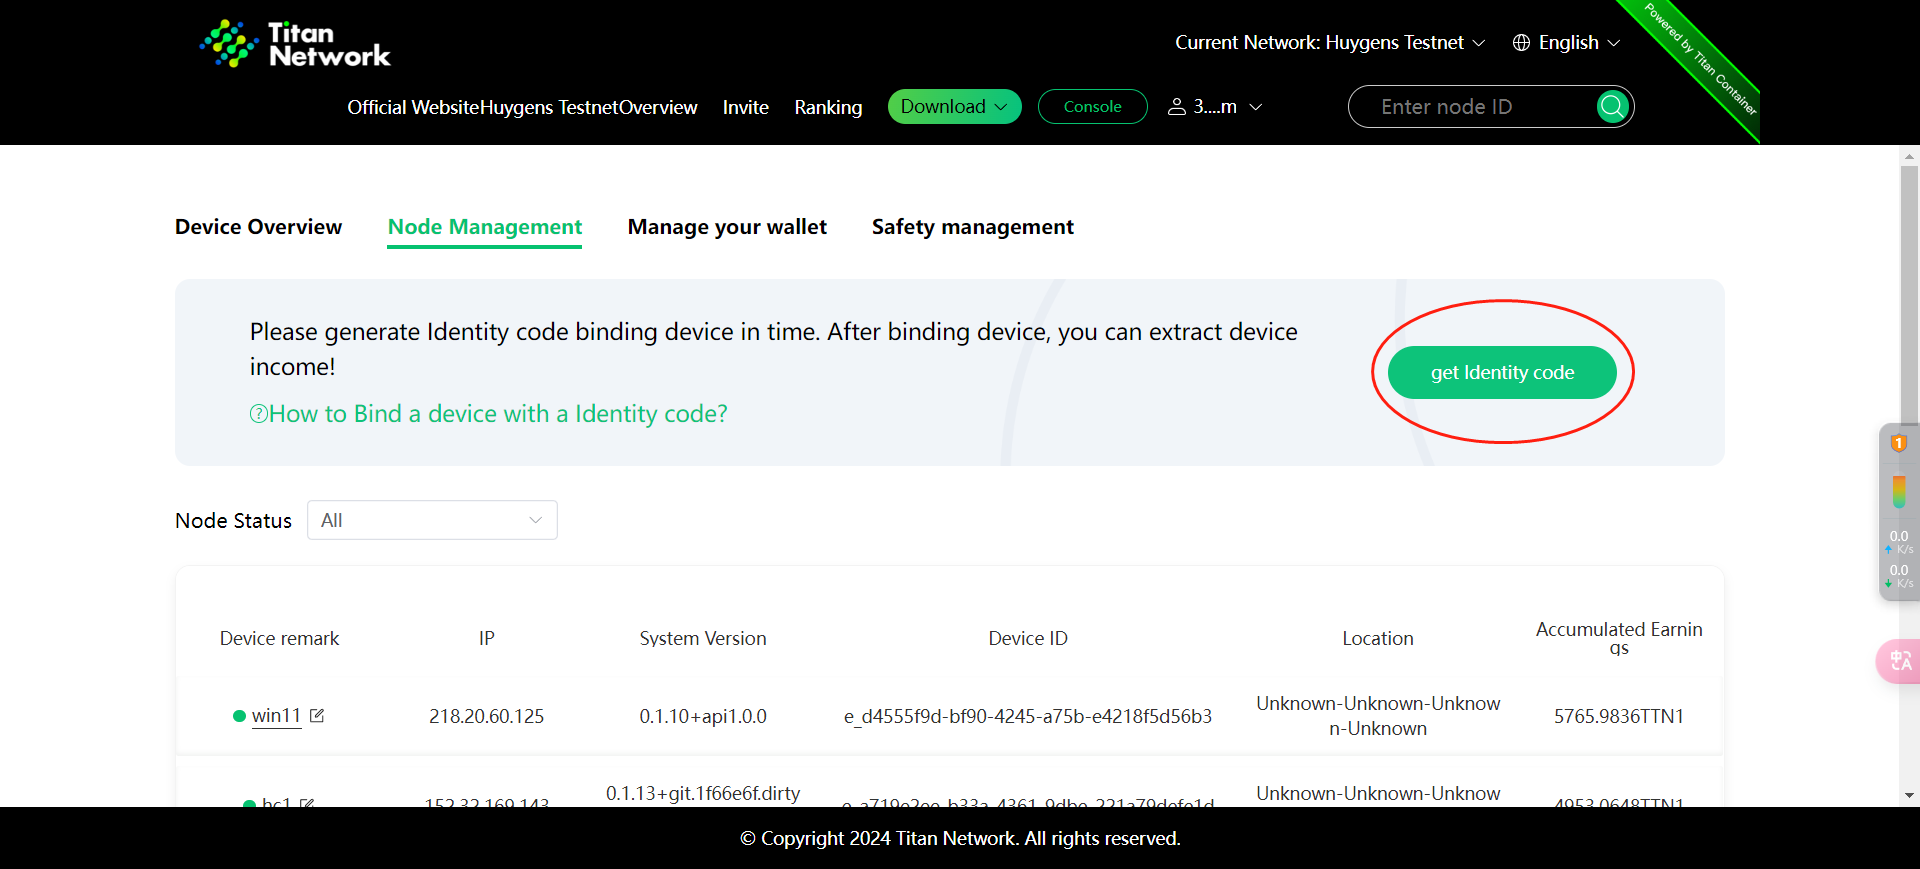Open the Node Status All dropdown
Image resolution: width=1920 pixels, height=869 pixels.
click(432, 520)
